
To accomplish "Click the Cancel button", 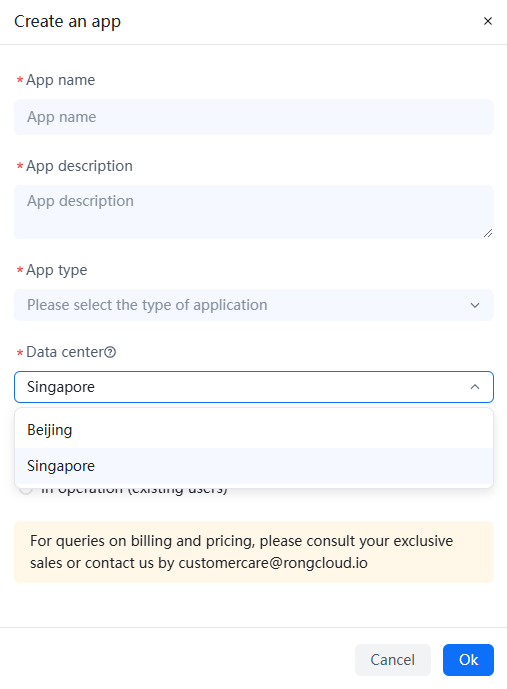I will coord(393,660).
